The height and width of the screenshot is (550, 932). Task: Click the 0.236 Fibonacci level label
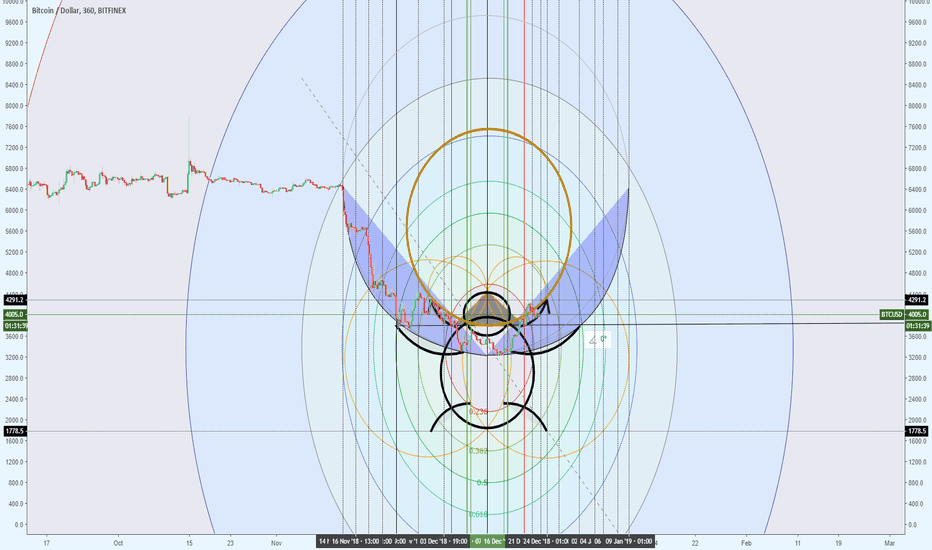478,411
